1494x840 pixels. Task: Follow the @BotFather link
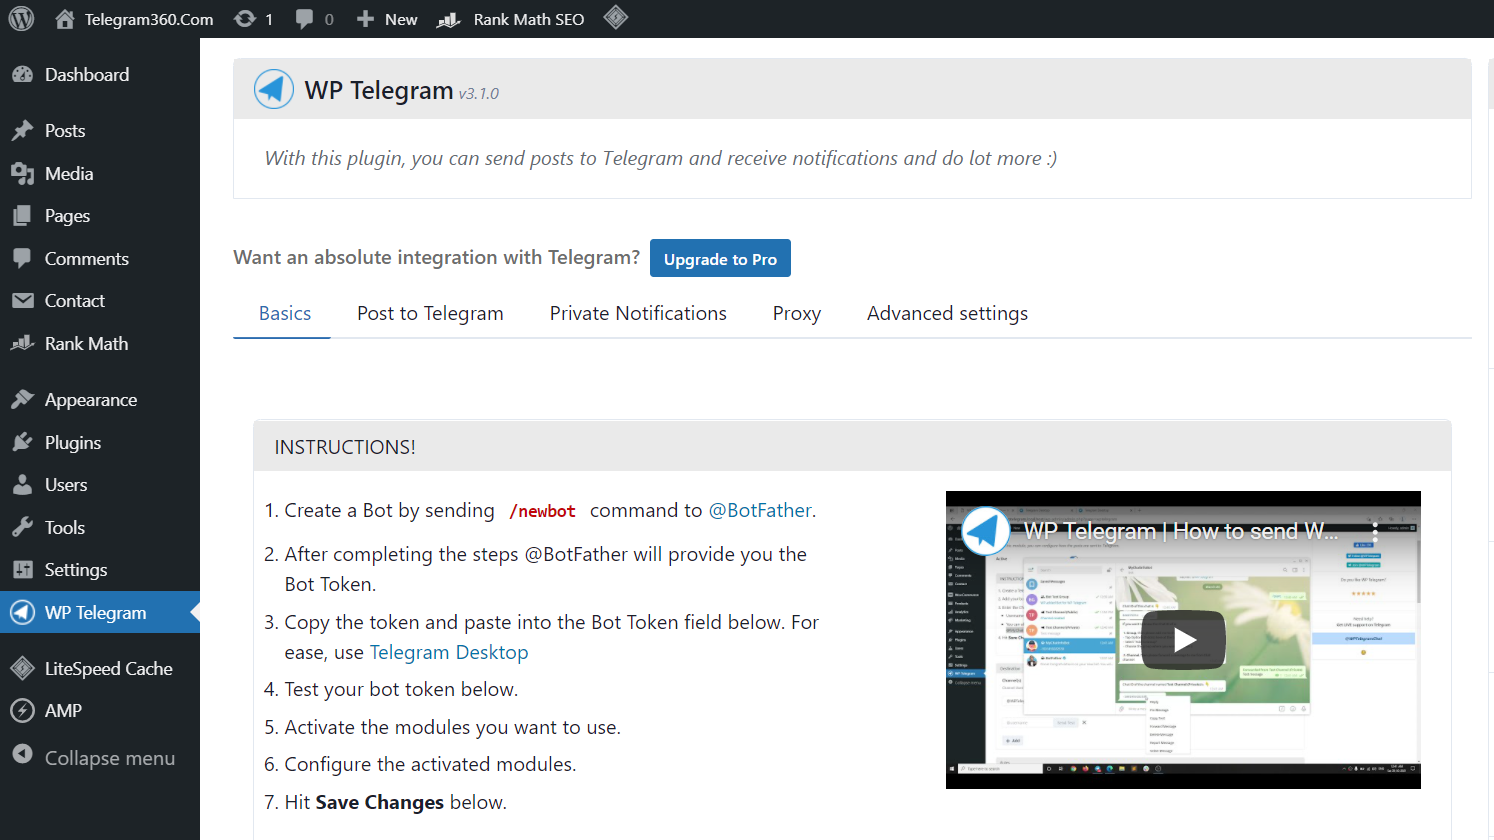click(760, 511)
